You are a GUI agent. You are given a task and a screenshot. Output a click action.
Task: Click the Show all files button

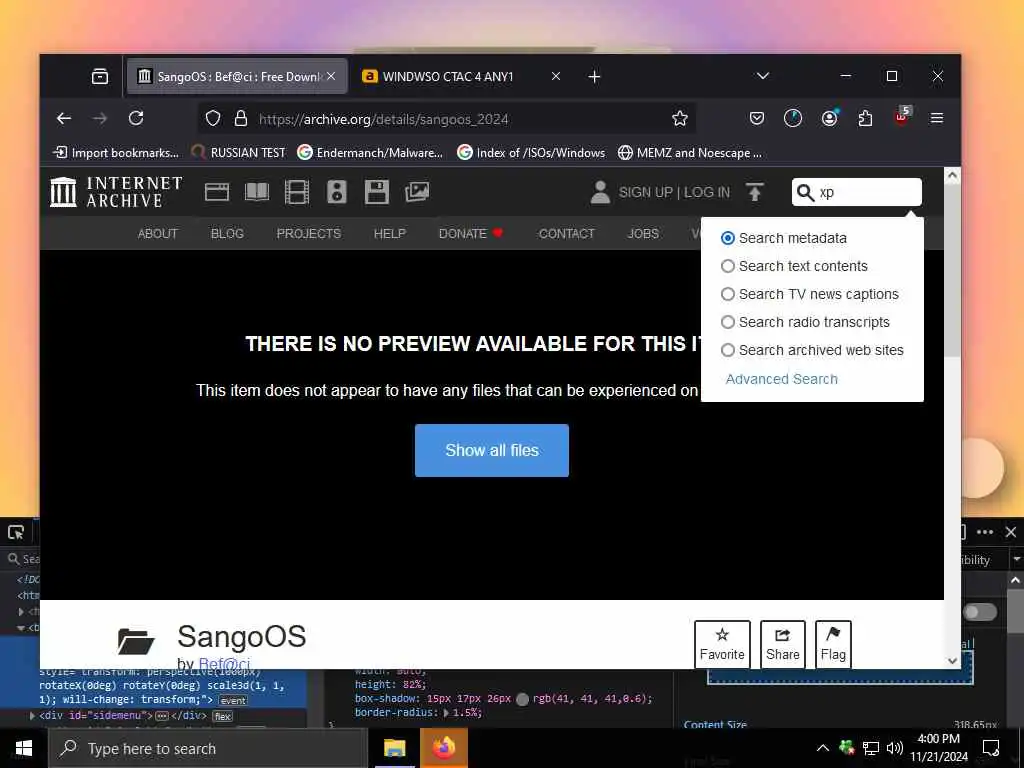[x=492, y=450]
